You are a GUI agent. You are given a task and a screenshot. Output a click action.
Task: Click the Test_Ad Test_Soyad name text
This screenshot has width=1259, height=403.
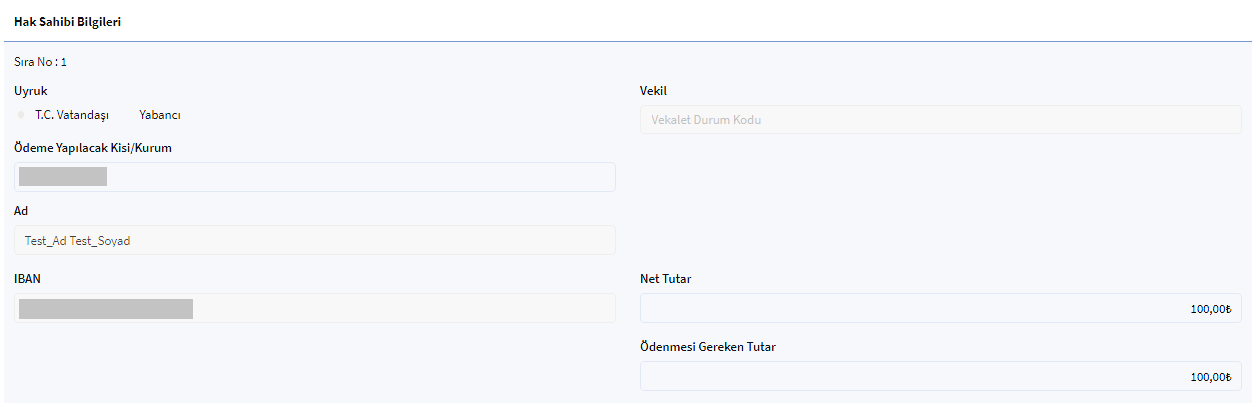coord(78,241)
